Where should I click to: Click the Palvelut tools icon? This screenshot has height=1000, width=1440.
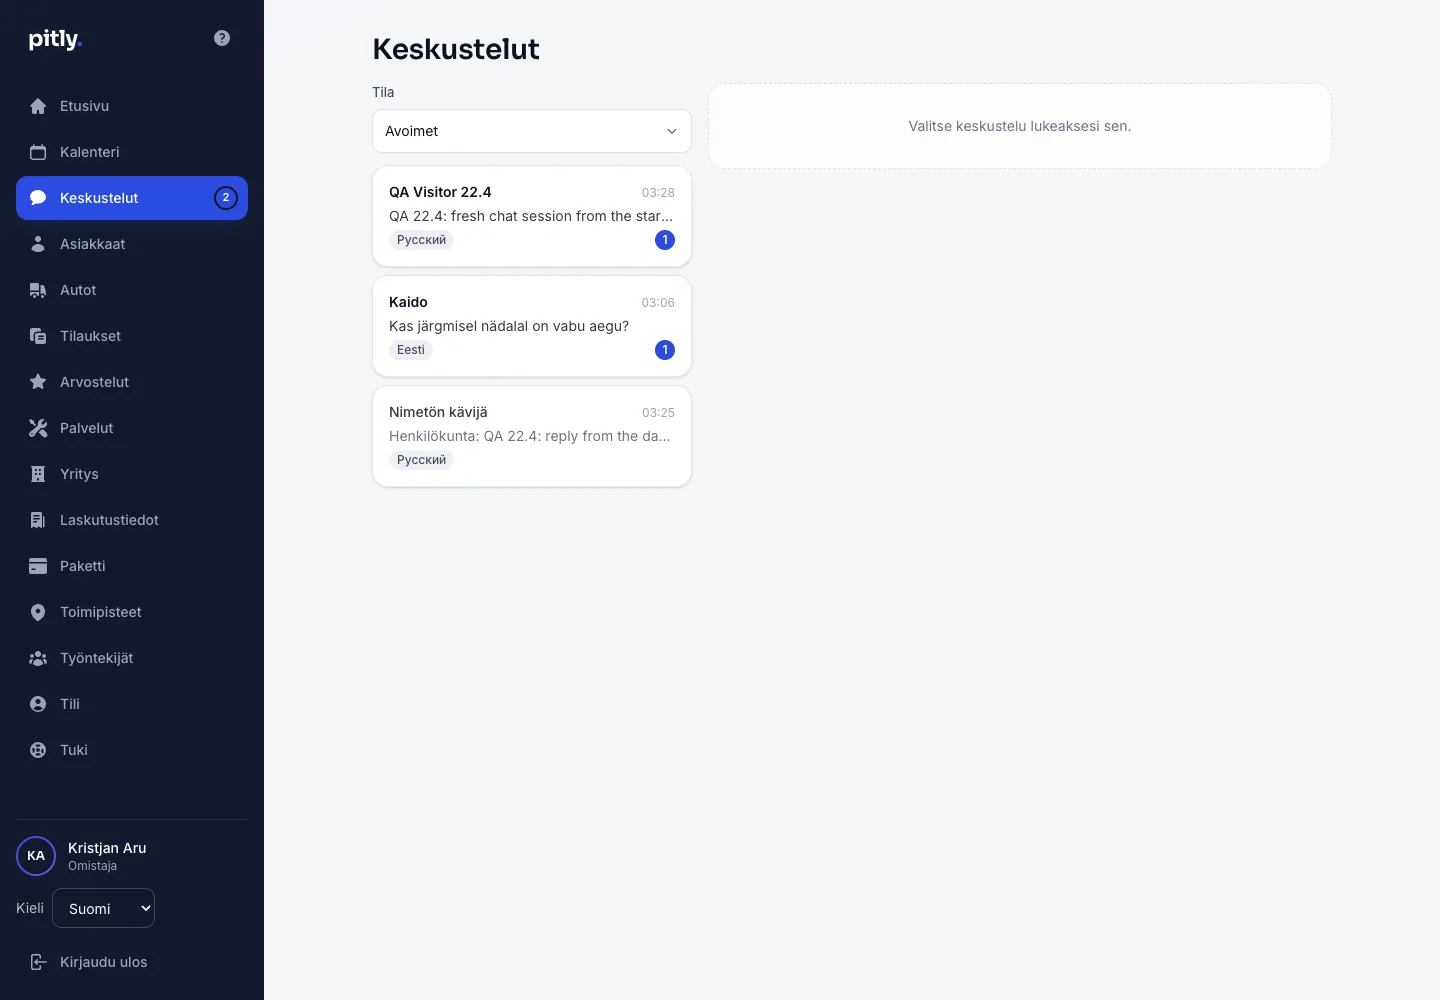[38, 428]
